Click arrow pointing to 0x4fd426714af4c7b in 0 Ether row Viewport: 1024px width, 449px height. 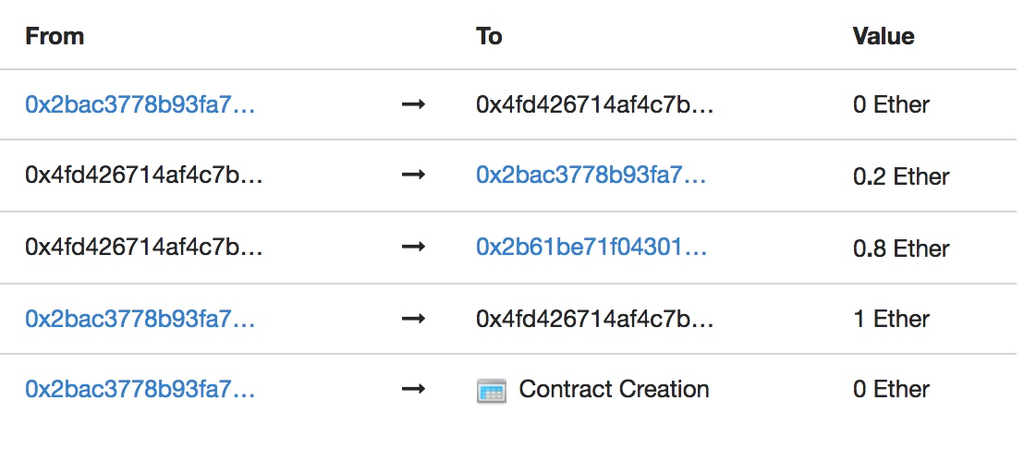click(x=413, y=104)
